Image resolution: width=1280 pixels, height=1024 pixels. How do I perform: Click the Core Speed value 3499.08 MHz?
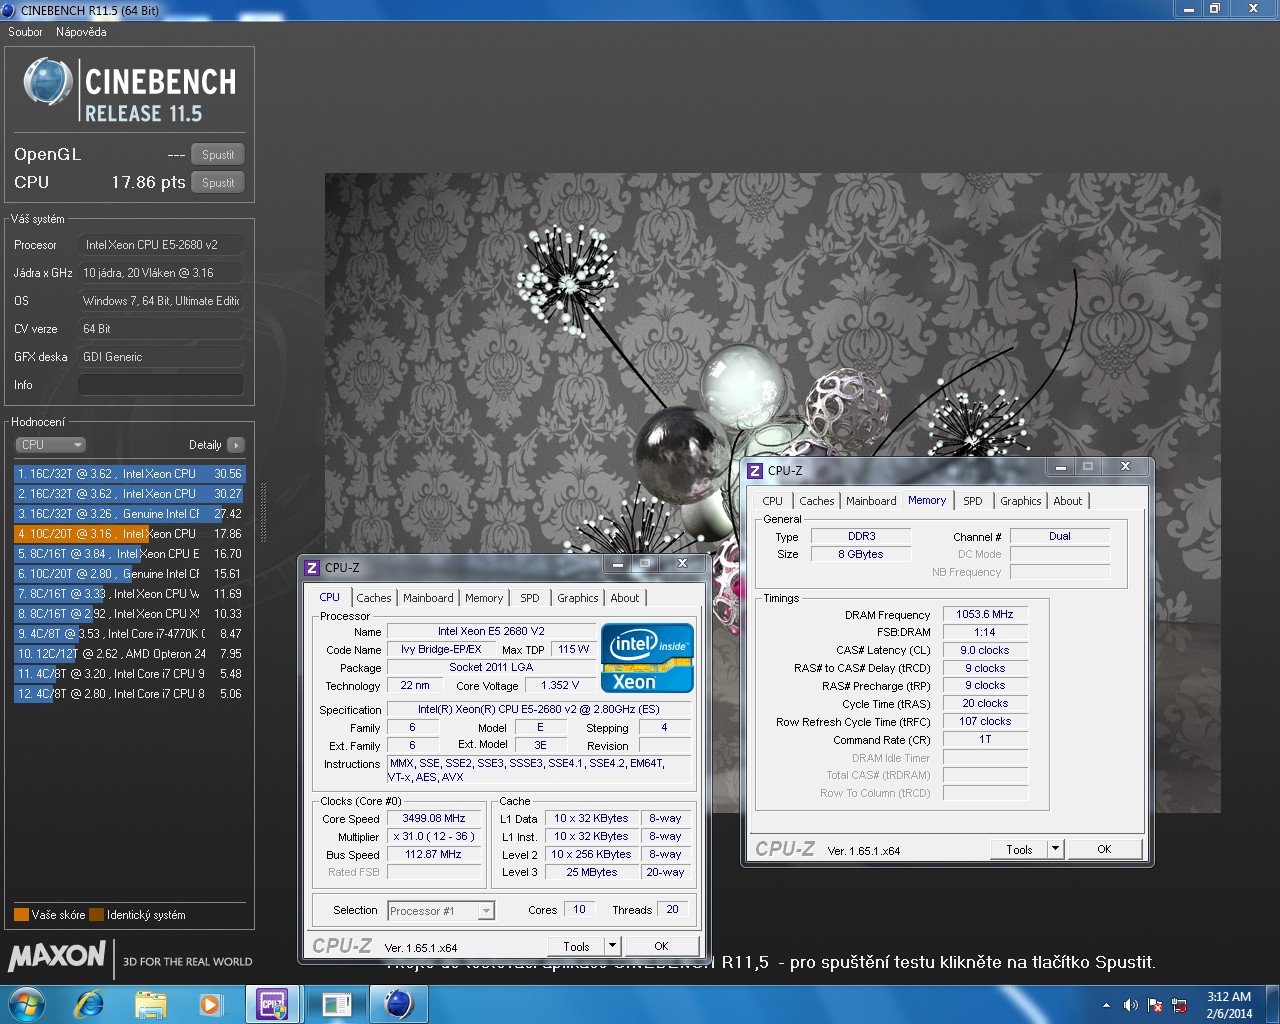[x=434, y=818]
